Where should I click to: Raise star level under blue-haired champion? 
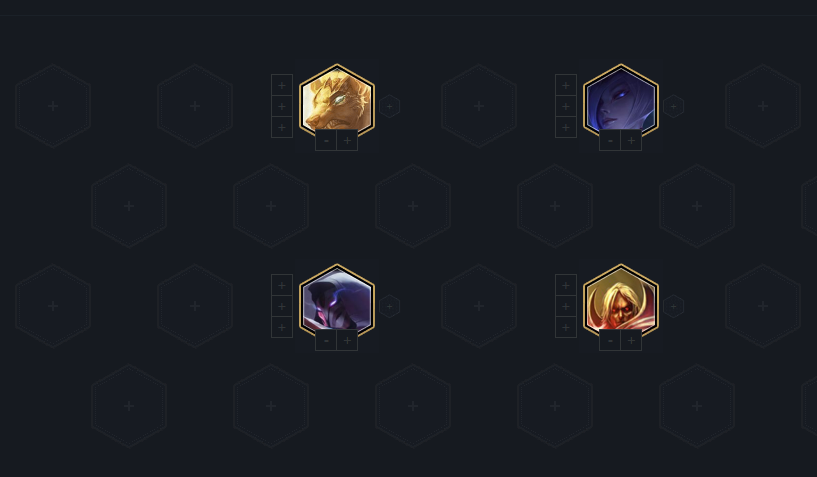pyautogui.click(x=631, y=141)
